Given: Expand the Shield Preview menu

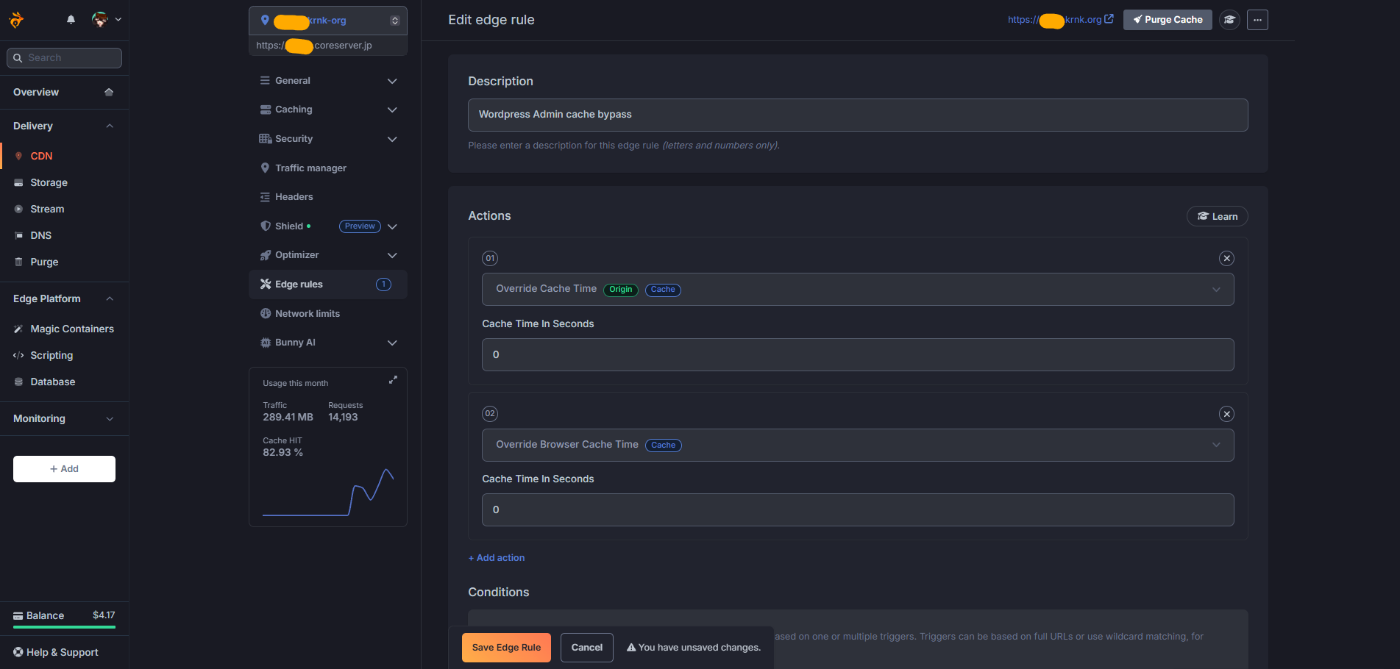Looking at the screenshot, I should [x=392, y=227].
